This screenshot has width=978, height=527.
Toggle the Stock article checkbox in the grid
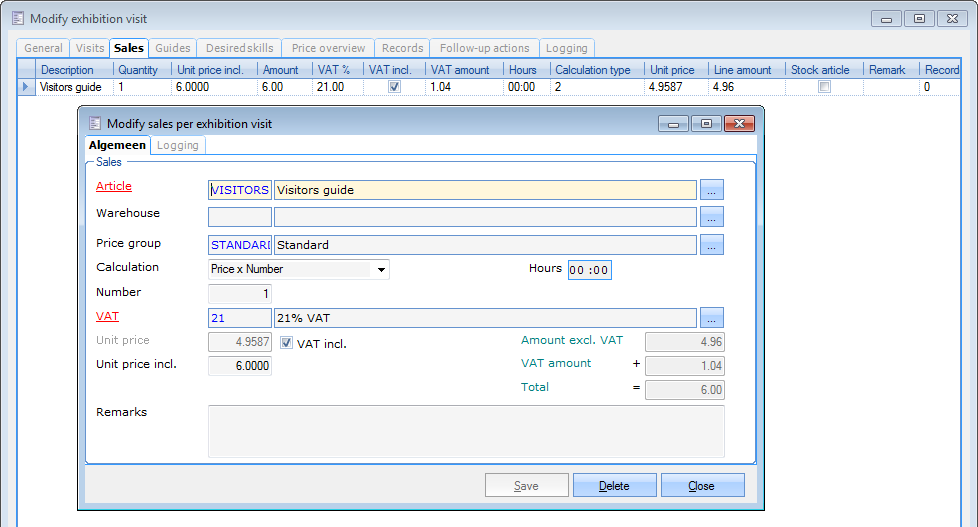click(824, 87)
